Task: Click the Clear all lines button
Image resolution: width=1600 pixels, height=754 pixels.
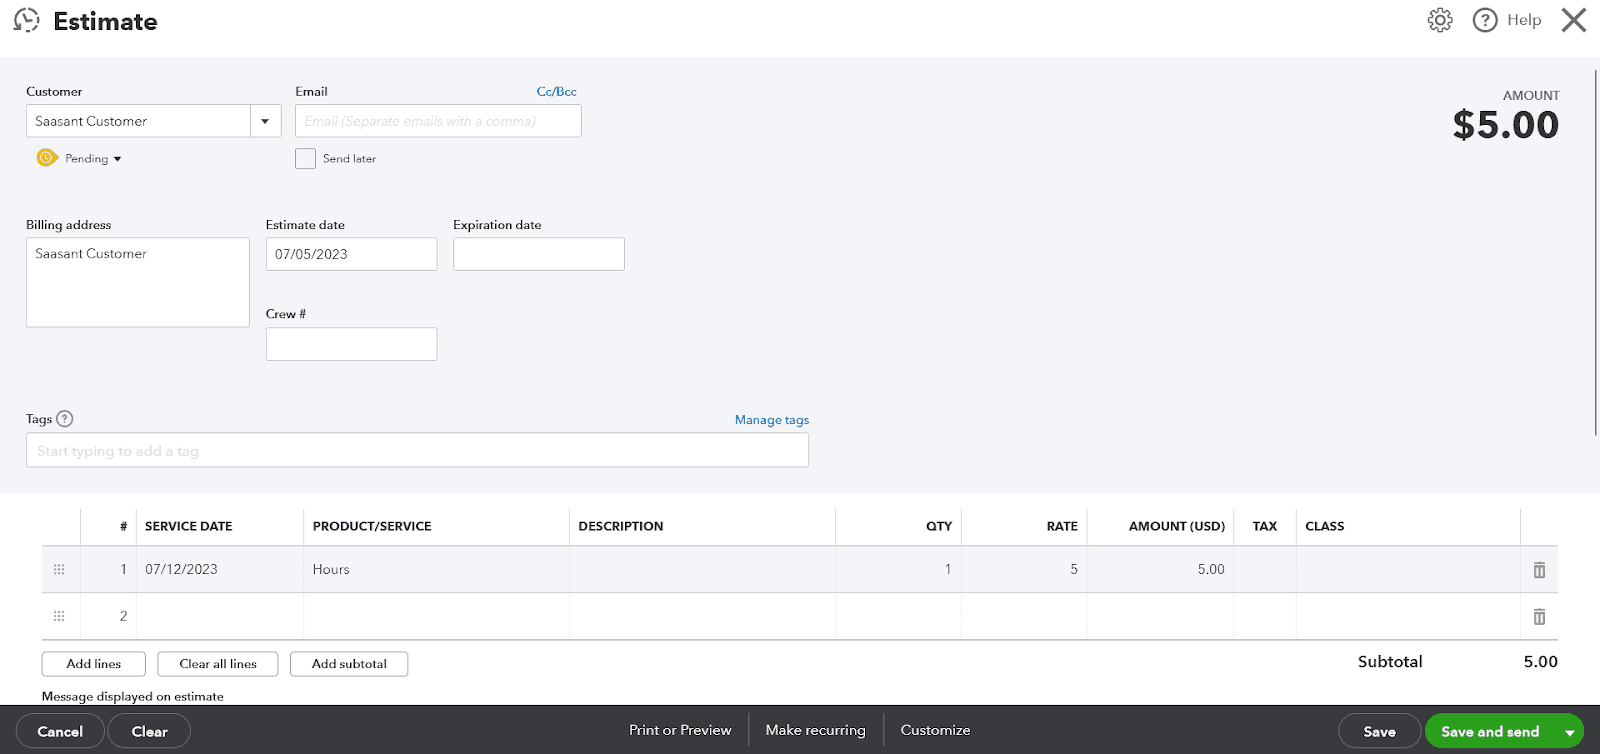Action: pos(218,664)
